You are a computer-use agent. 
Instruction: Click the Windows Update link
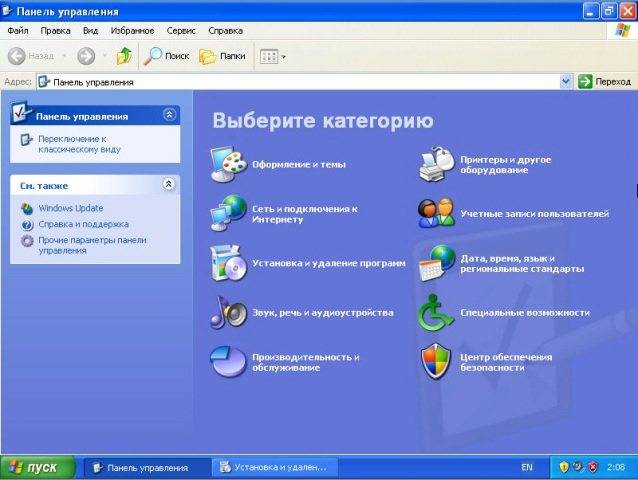[x=70, y=208]
